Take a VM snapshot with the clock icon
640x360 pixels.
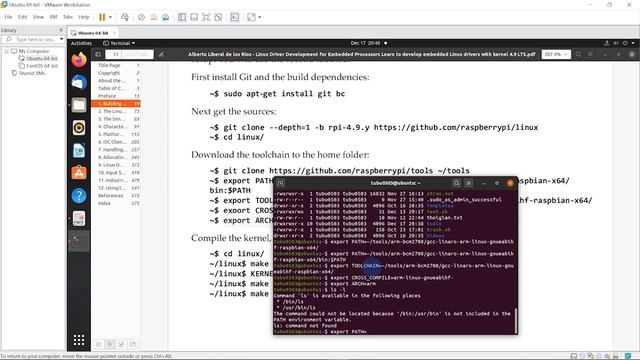[141, 17]
